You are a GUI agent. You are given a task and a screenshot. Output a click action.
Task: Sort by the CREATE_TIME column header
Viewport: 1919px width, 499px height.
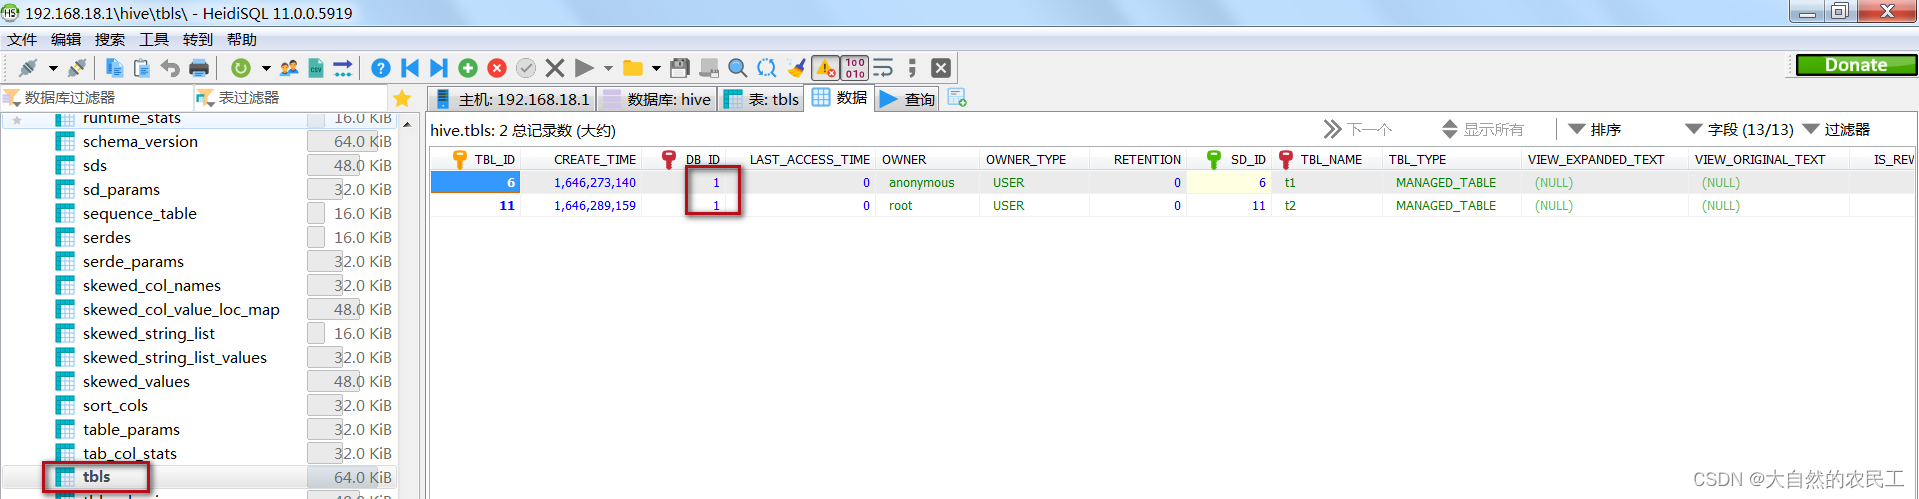(595, 159)
